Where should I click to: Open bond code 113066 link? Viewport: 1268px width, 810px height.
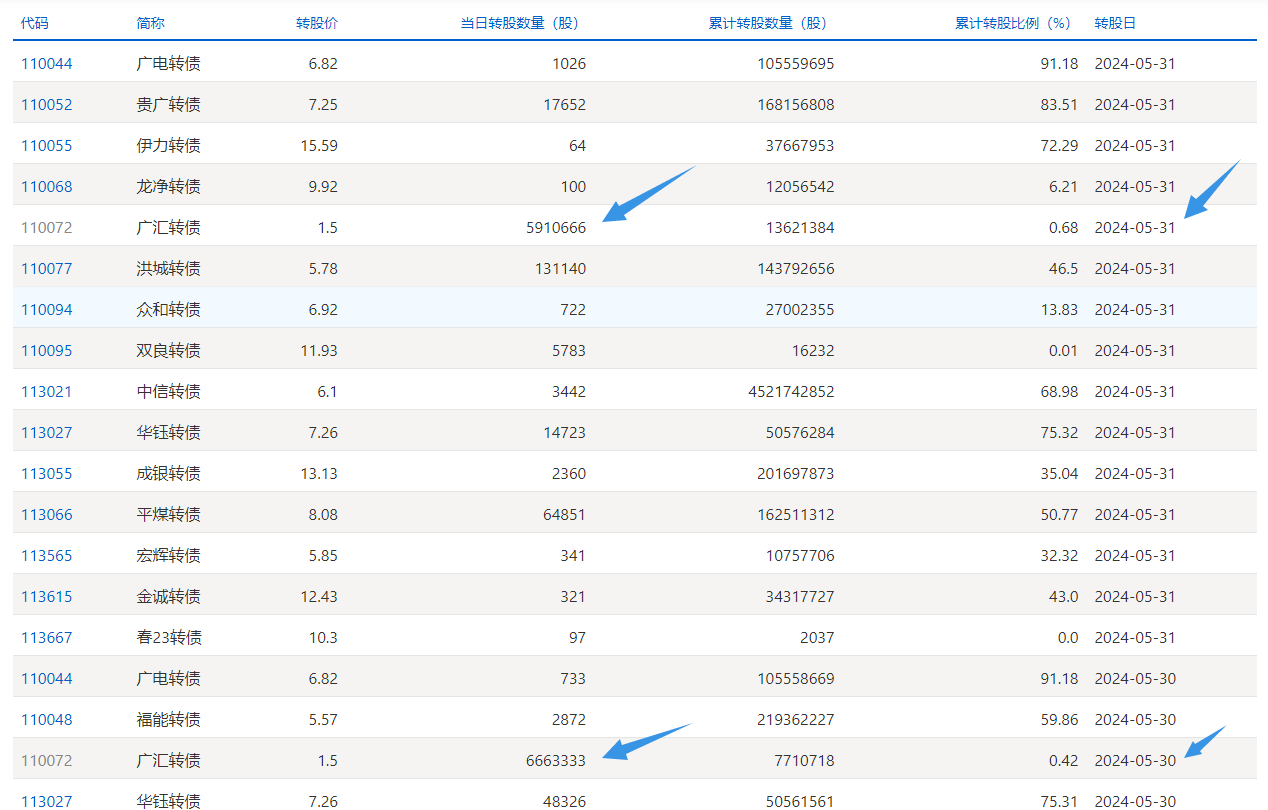point(47,515)
